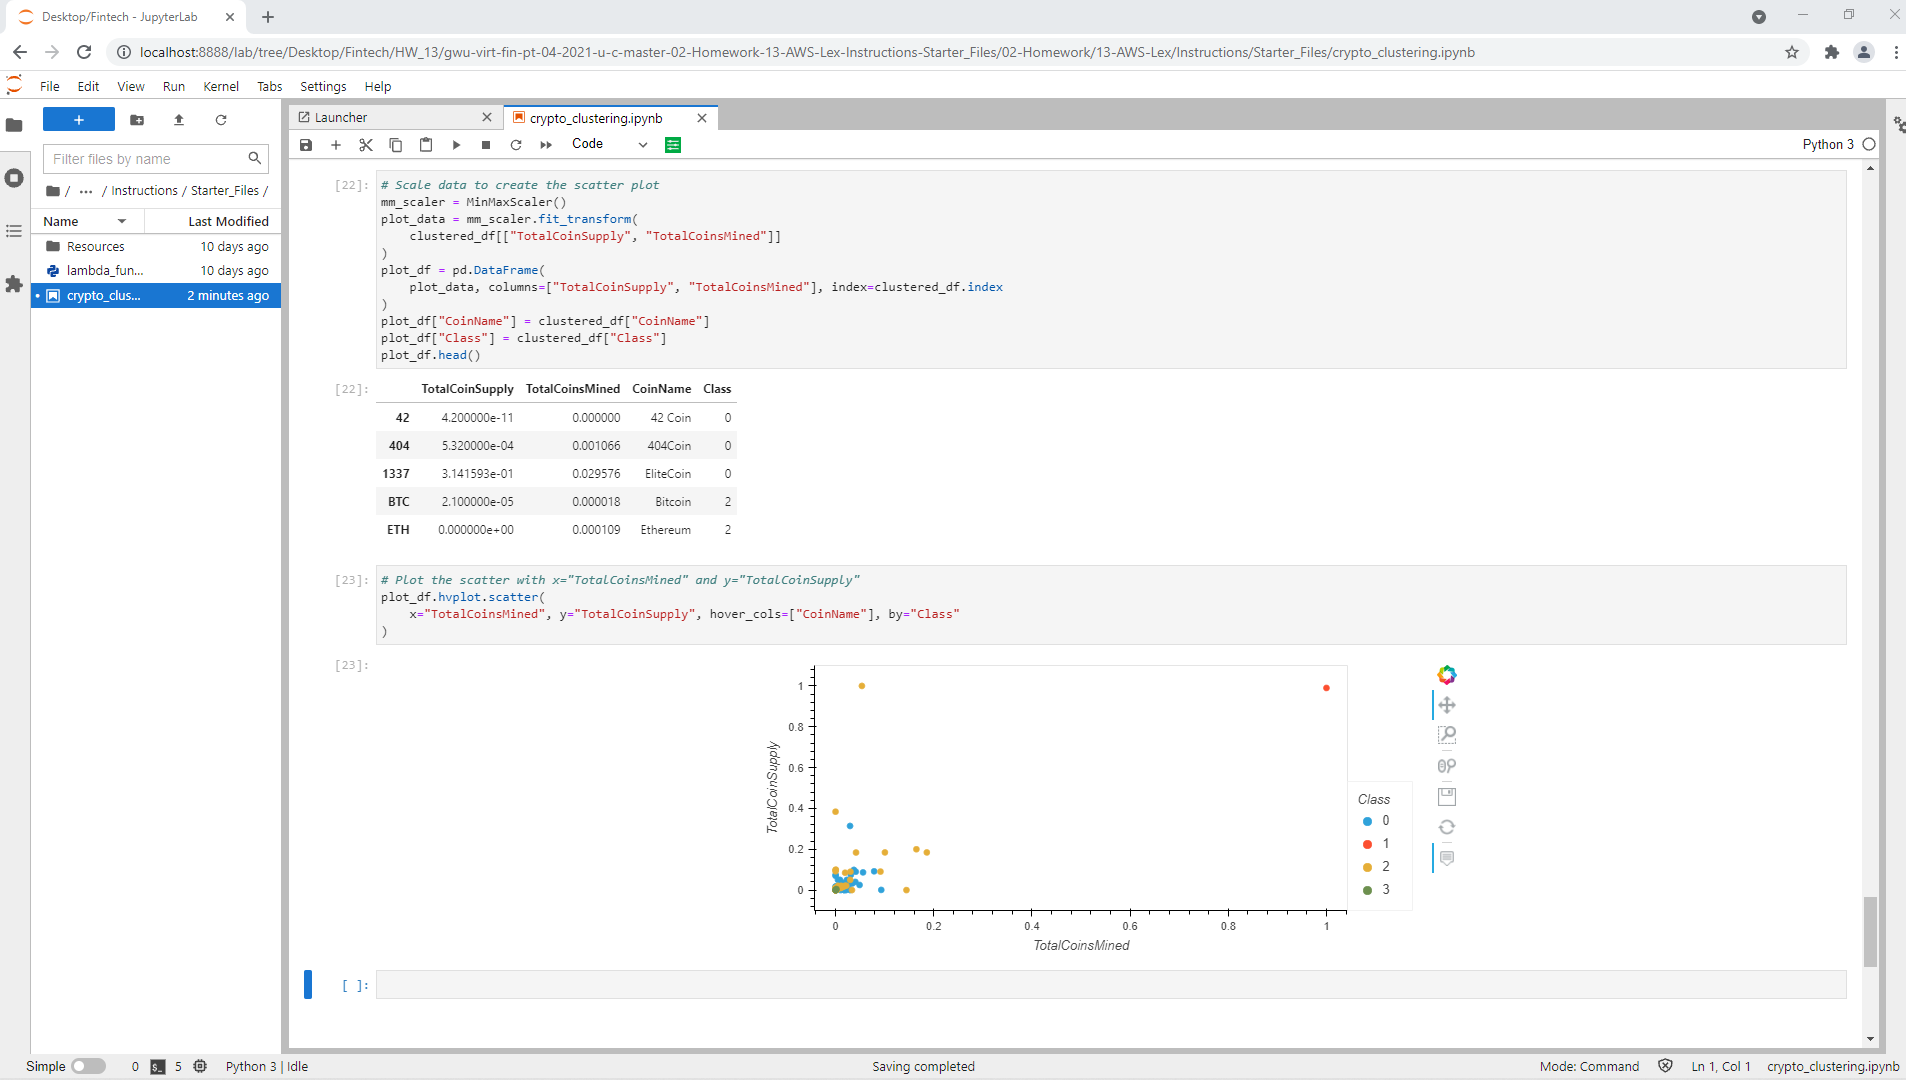This screenshot has height=1080, width=1906.
Task: Select the empty code cell at bottom
Action: pyautogui.click(x=1111, y=984)
